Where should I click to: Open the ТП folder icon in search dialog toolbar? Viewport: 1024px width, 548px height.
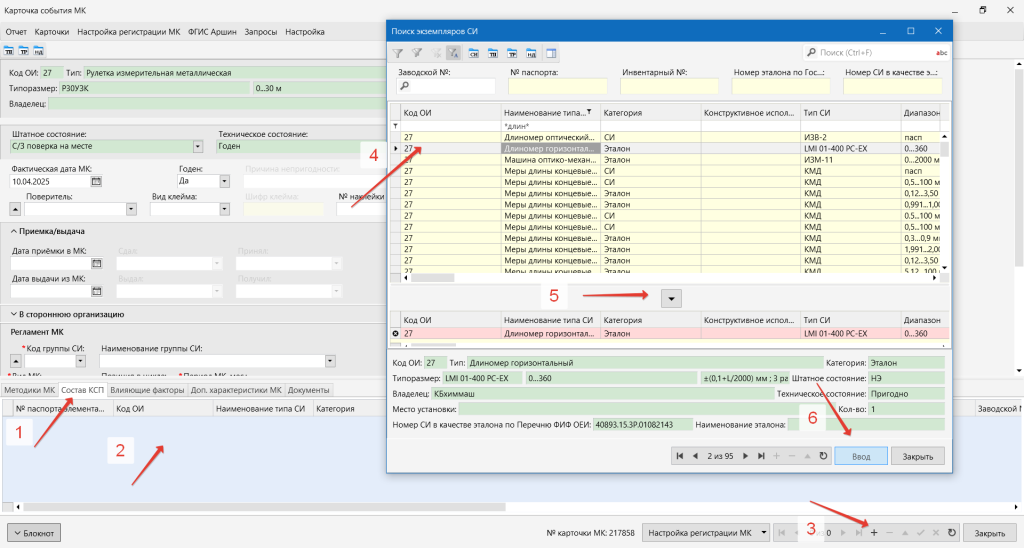(493, 54)
